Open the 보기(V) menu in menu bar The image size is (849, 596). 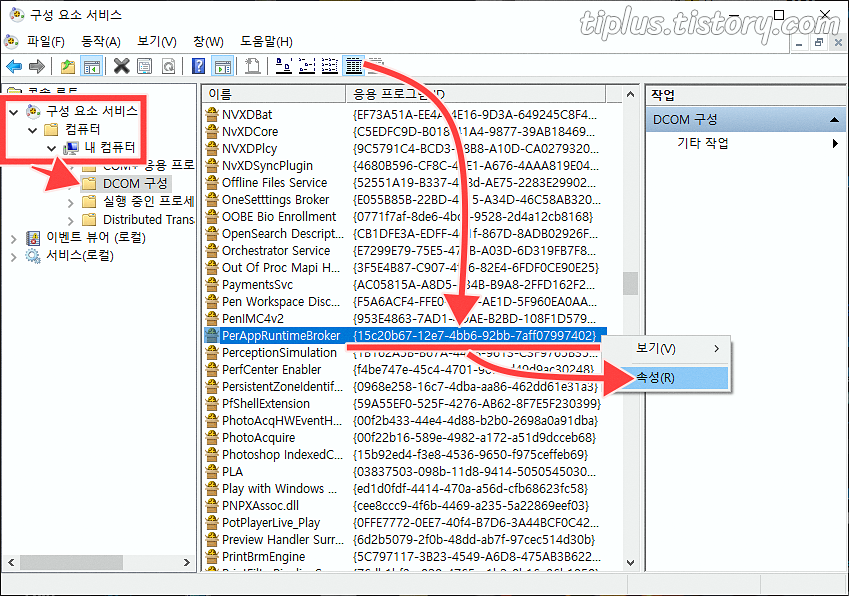point(156,42)
